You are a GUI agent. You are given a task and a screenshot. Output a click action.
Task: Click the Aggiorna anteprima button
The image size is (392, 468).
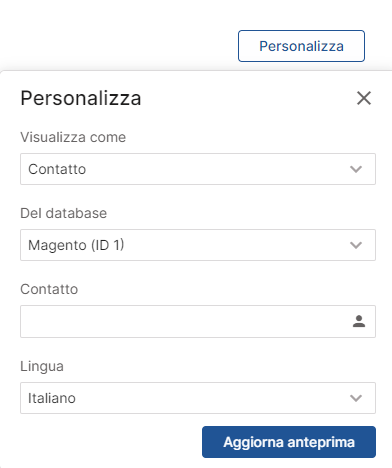point(289,442)
